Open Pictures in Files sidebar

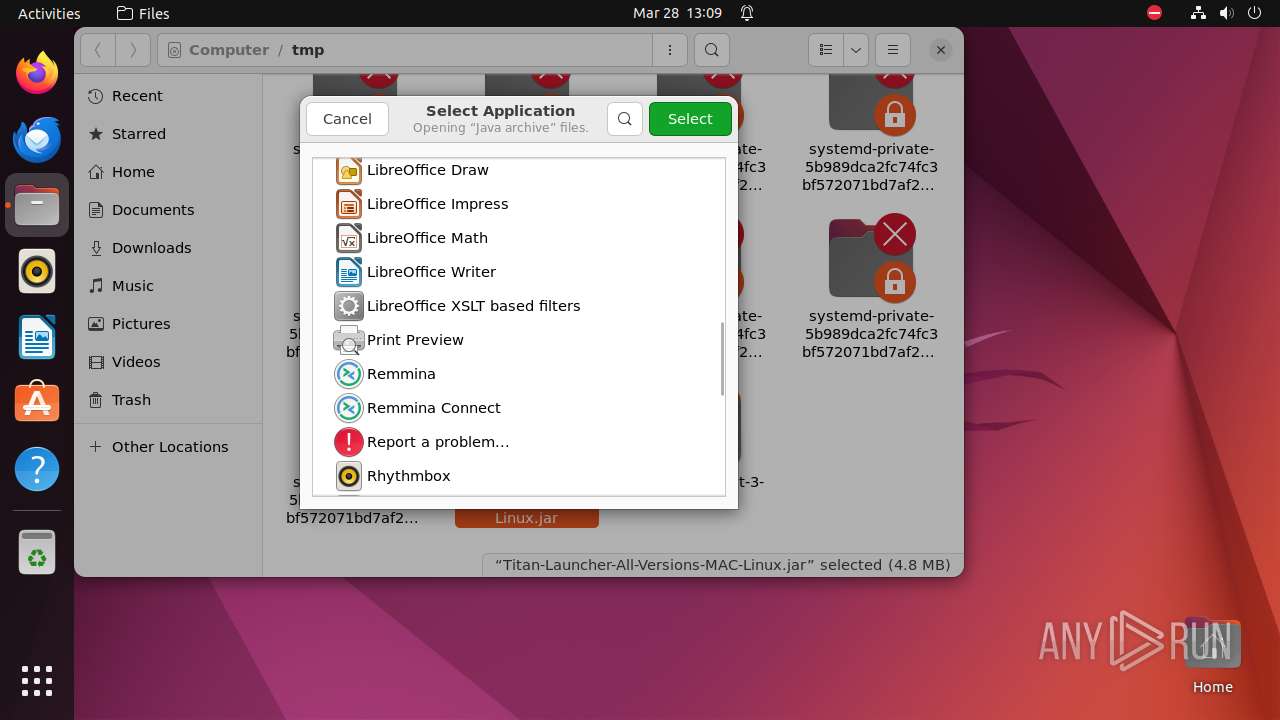(168, 324)
